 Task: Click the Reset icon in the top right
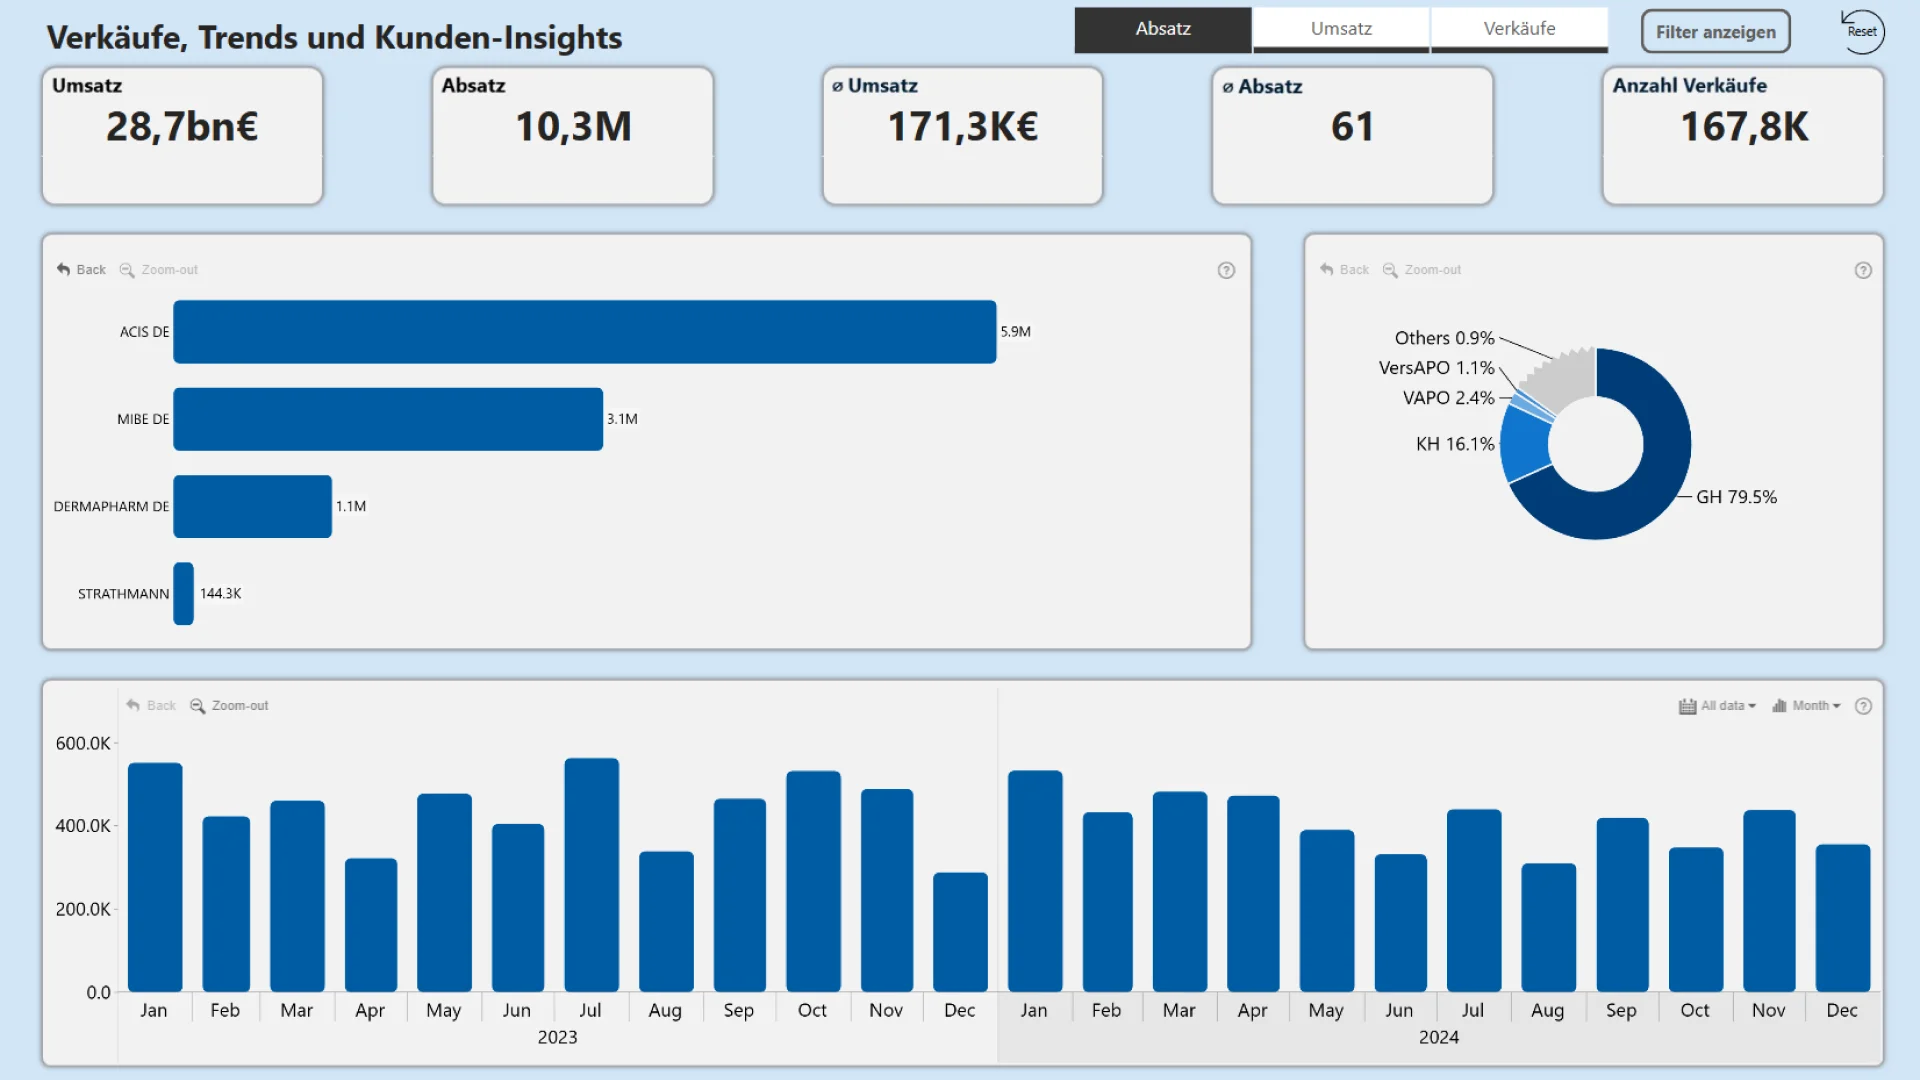pos(1861,30)
